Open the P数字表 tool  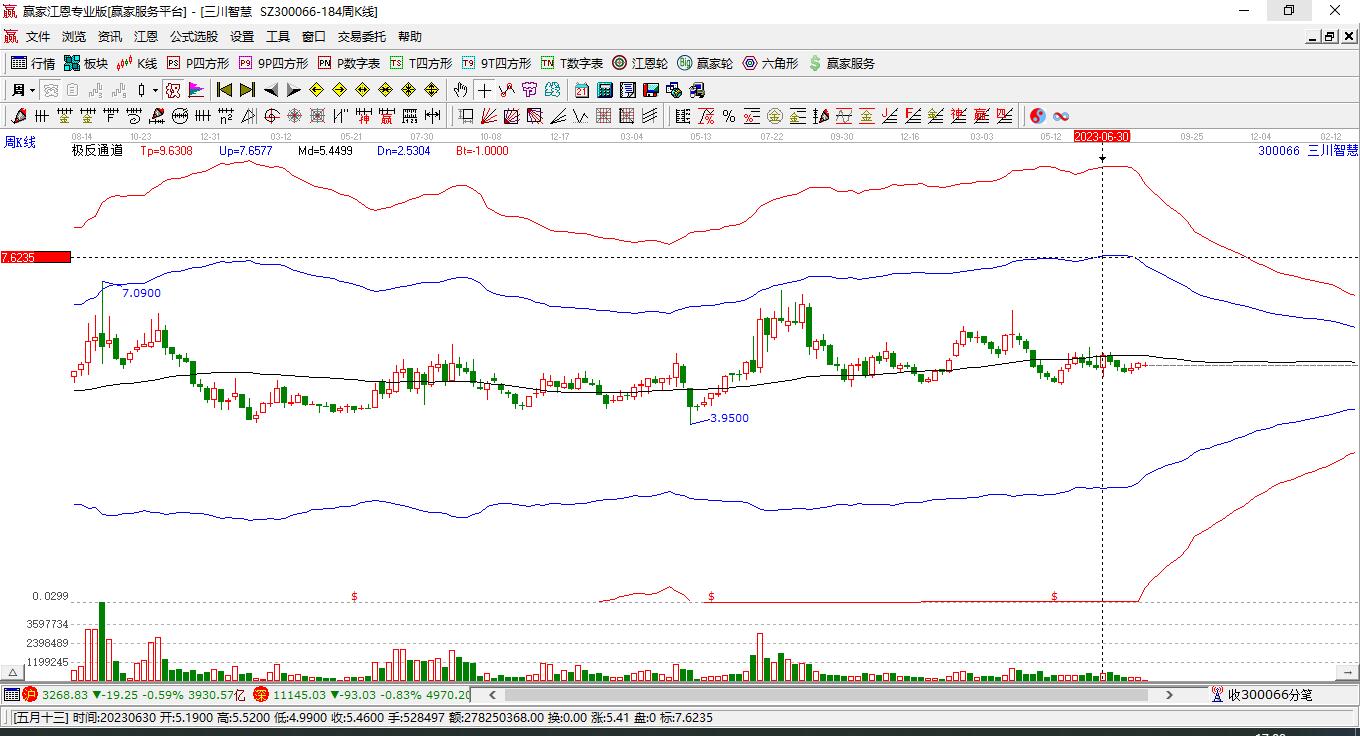tap(349, 63)
